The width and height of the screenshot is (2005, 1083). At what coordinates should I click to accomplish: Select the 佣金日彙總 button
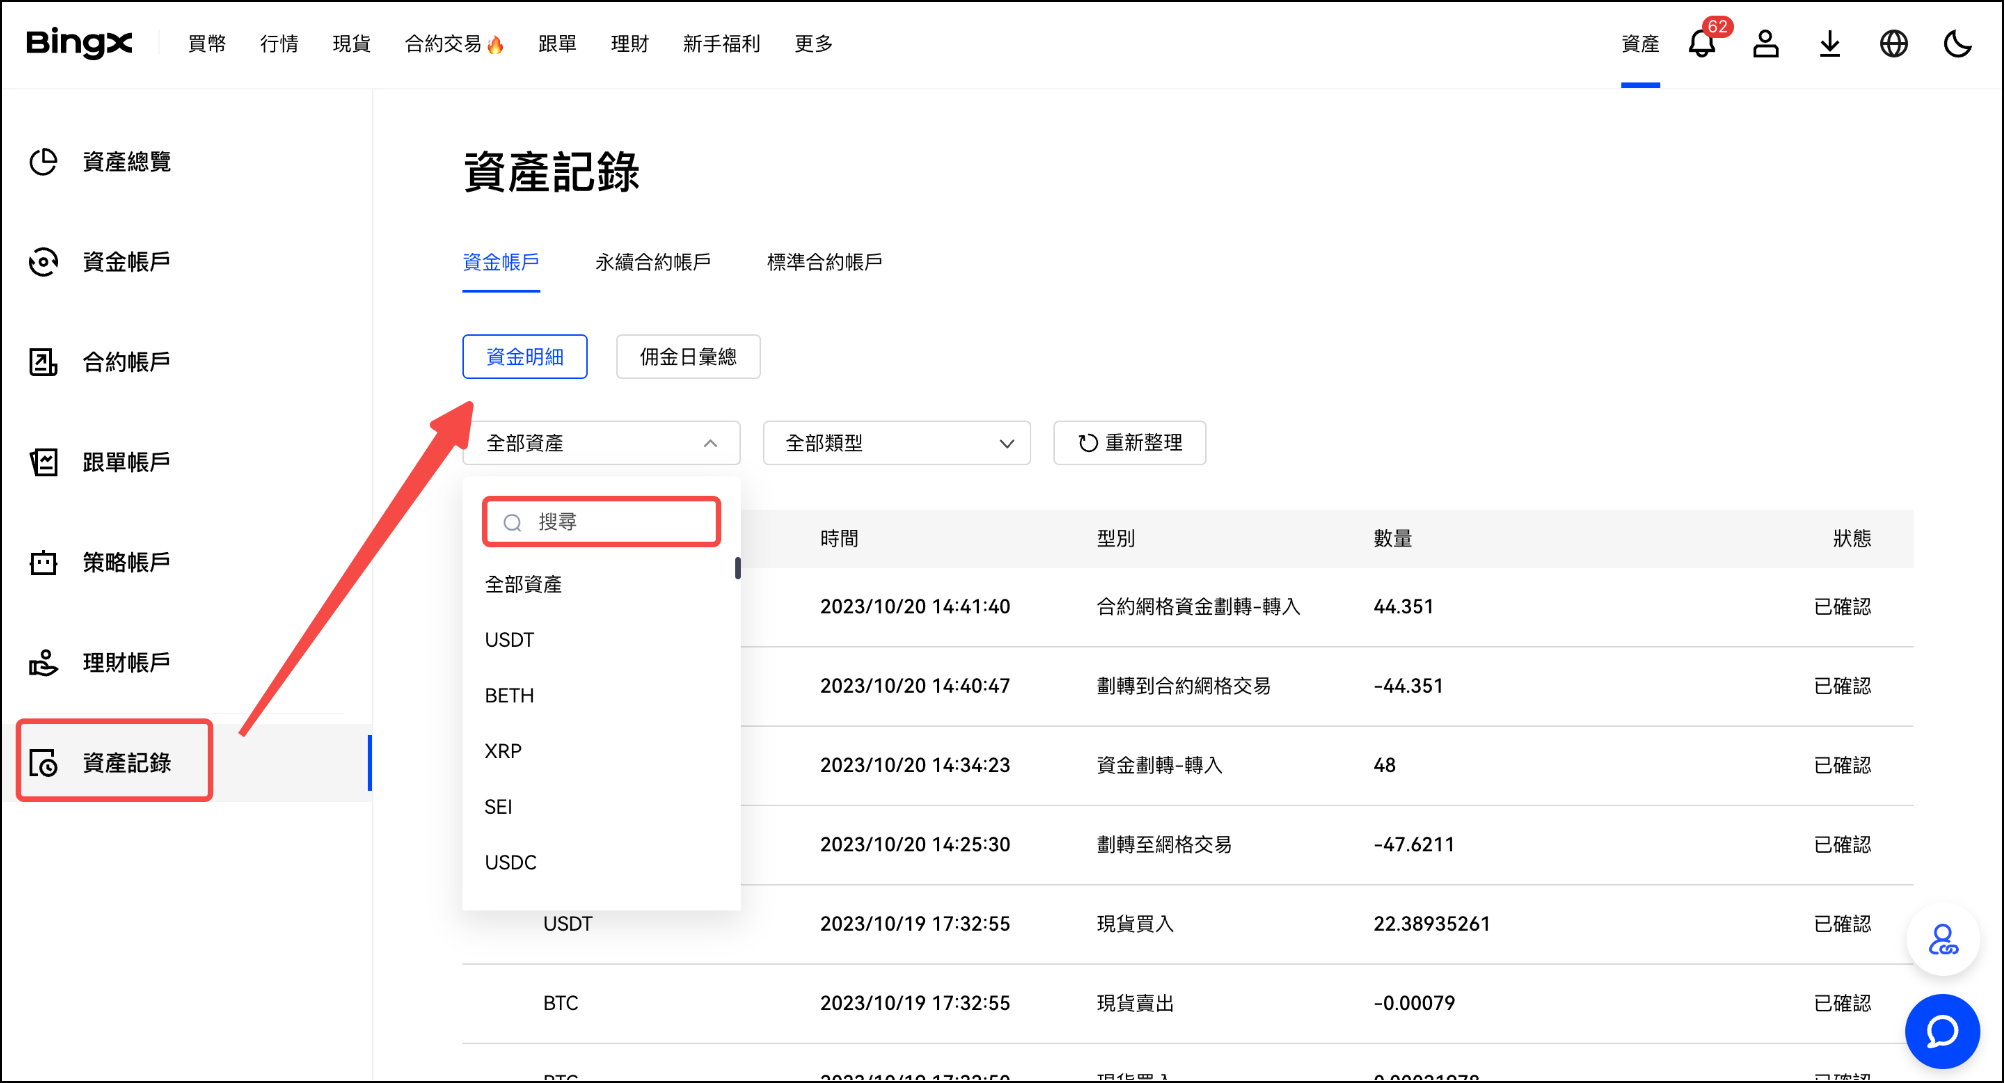(688, 357)
